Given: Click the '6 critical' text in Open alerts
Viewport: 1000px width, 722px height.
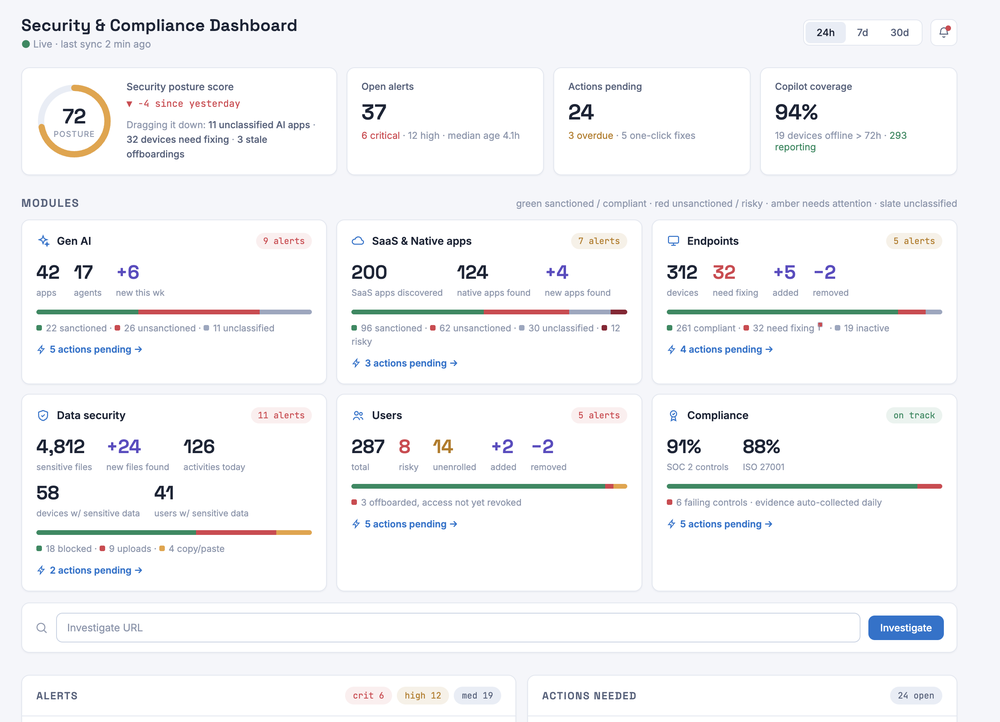Looking at the screenshot, I should [381, 136].
